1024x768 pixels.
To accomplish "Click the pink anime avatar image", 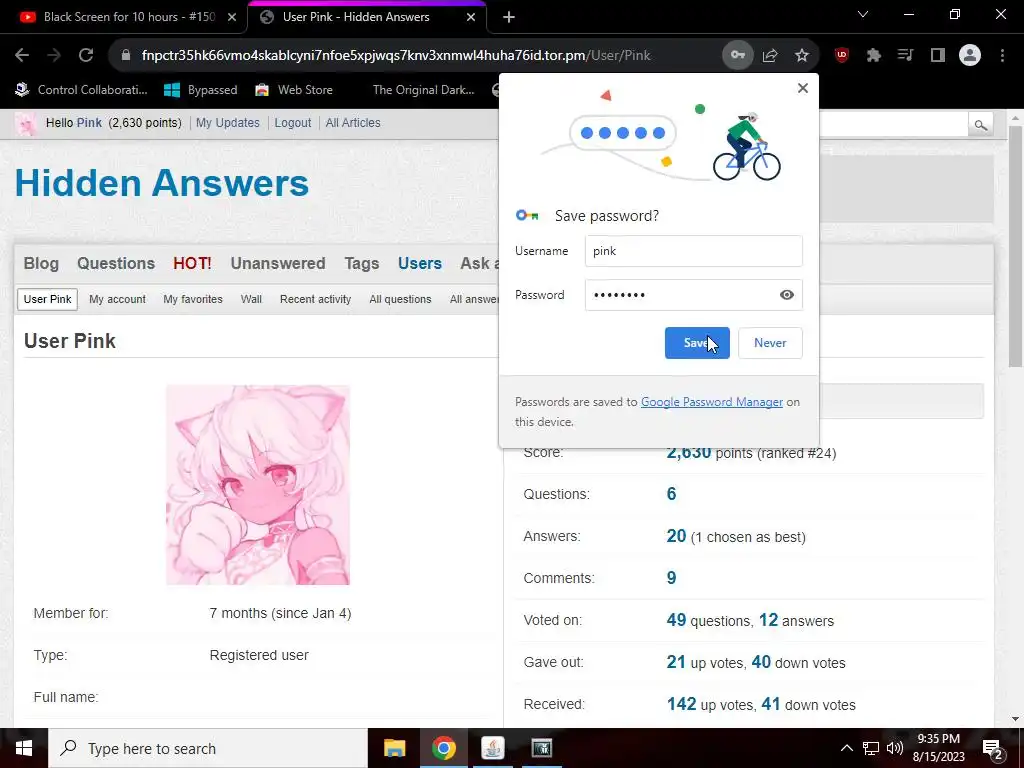I will [x=258, y=485].
